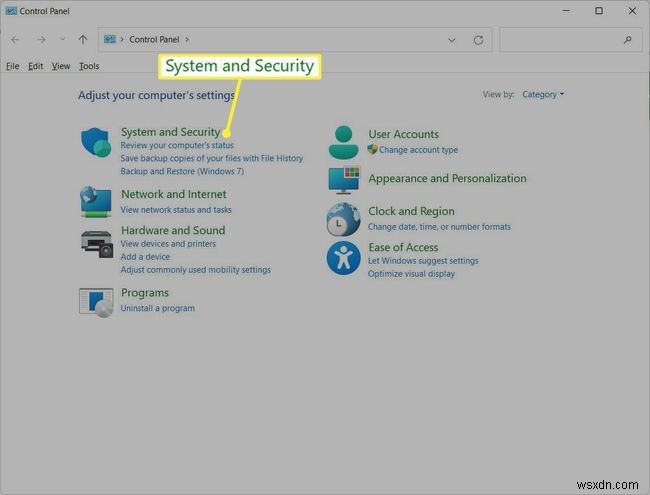Image resolution: width=650 pixels, height=495 pixels.
Task: Open System and Security category
Action: pyautogui.click(x=170, y=132)
